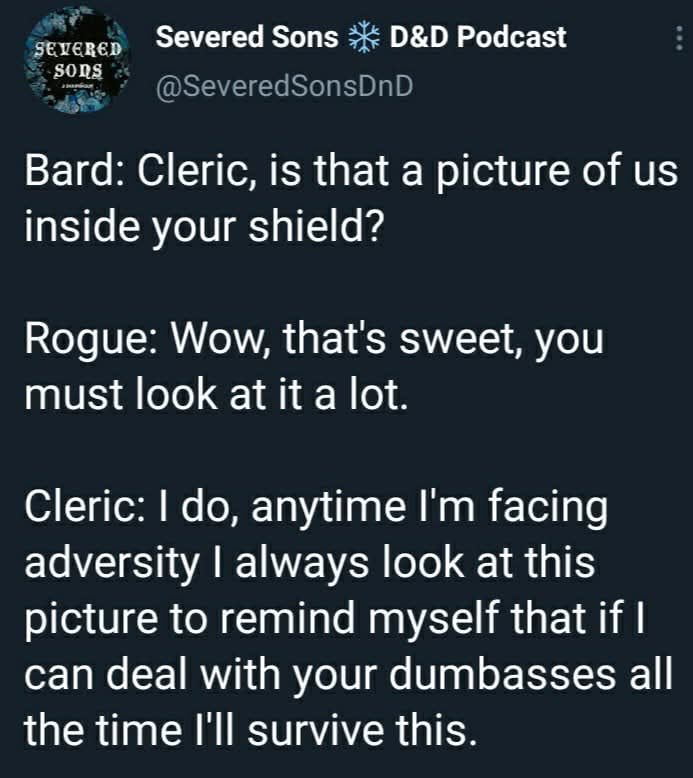Click the "D&D Podcast" part of the name
Viewport: 693px width, 778px height.
[x=477, y=38]
